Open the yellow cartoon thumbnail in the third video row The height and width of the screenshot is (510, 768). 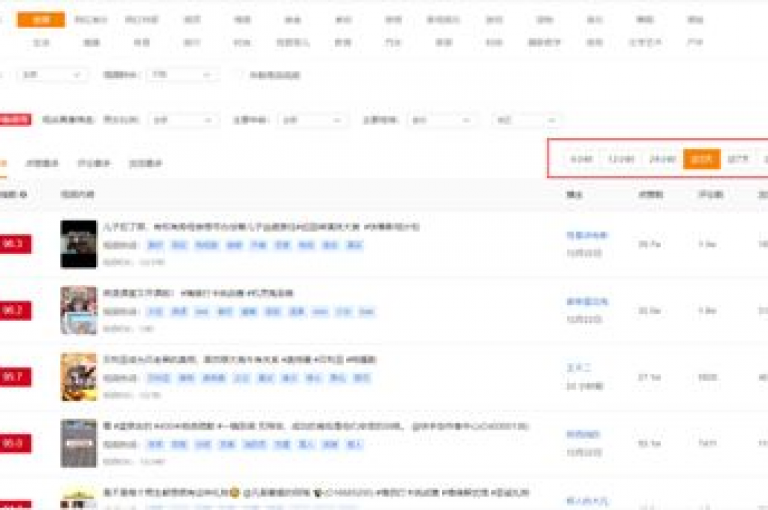(79, 377)
